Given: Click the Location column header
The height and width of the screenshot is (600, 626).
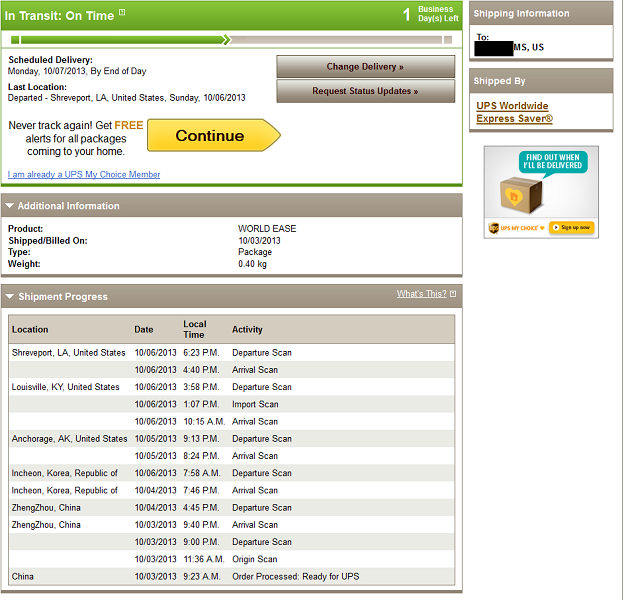Looking at the screenshot, I should coord(30,330).
